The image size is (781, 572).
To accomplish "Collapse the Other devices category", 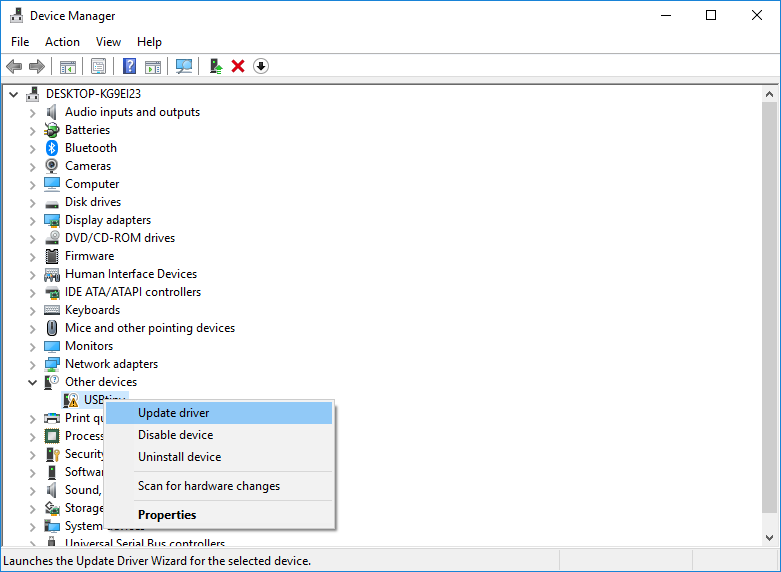I will [33, 382].
